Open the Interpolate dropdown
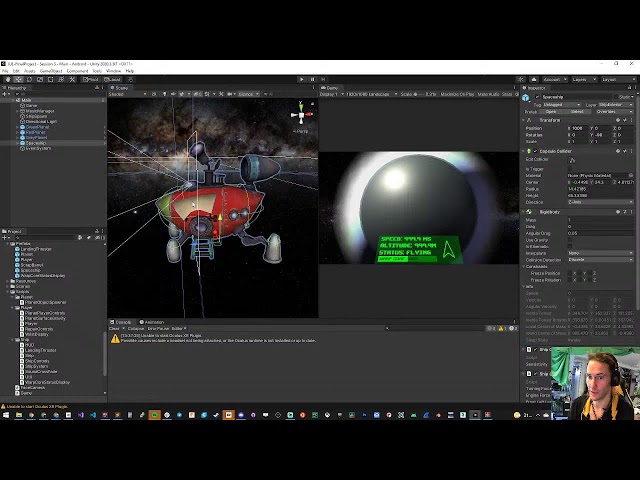The height and width of the screenshot is (480, 640). (x=600, y=253)
